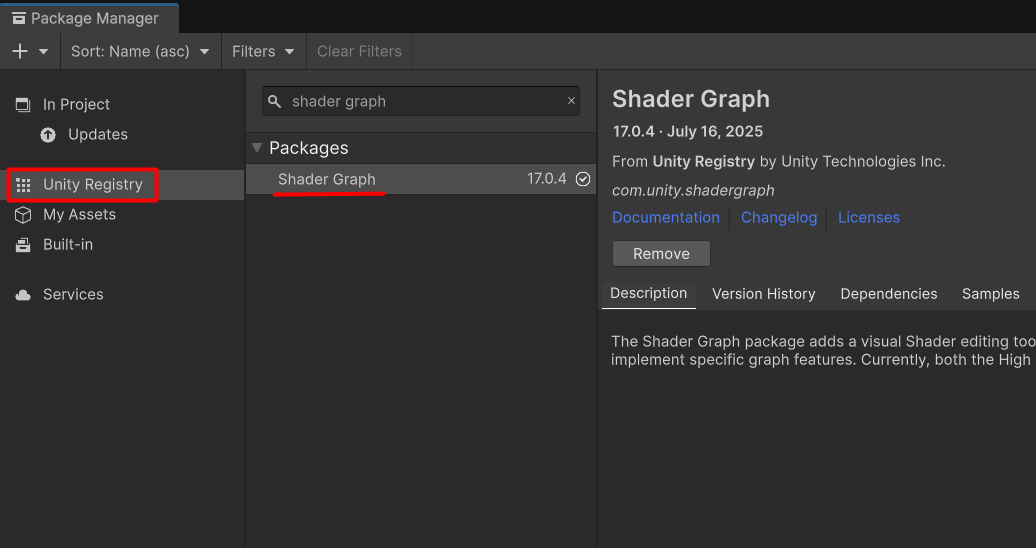The width and height of the screenshot is (1036, 548).
Task: Open the Services sidebar entry
Action: [122, 294]
